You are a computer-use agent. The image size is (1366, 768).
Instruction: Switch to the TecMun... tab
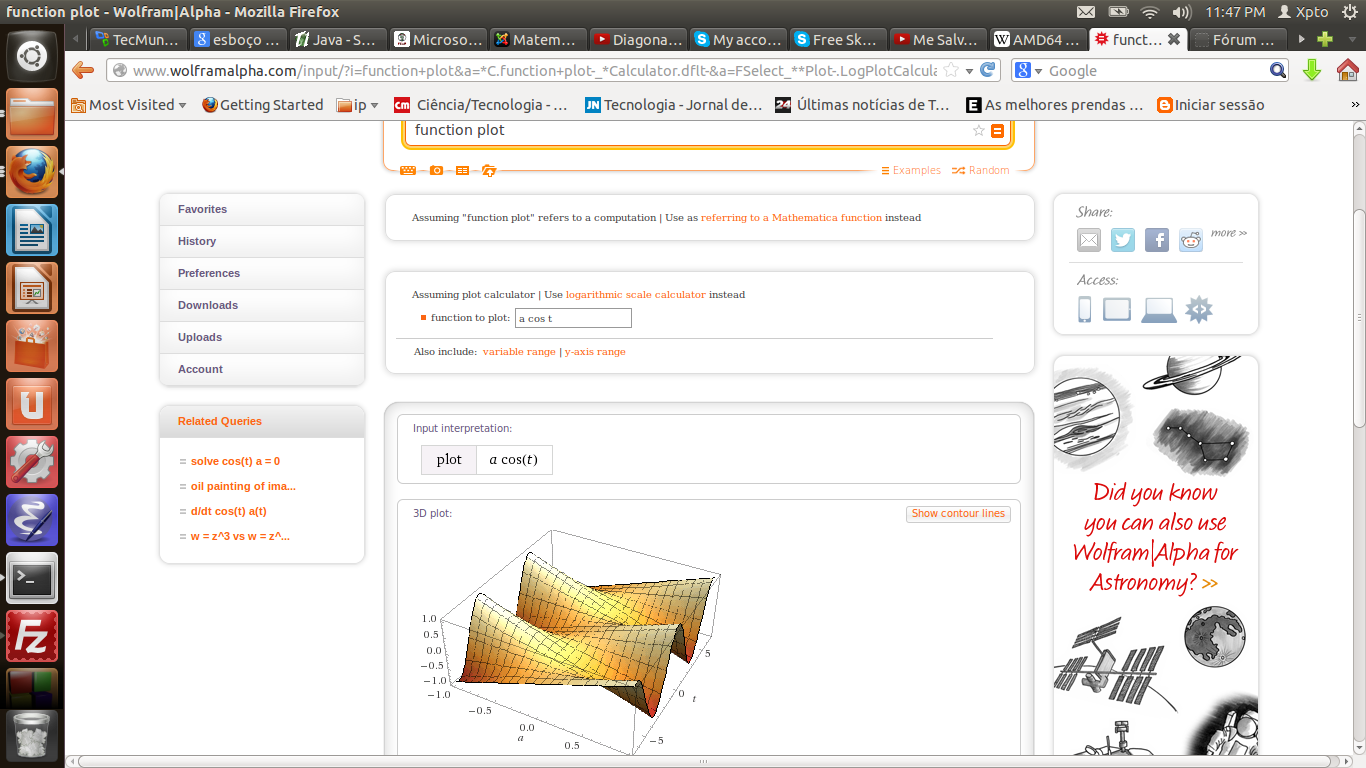coord(138,40)
